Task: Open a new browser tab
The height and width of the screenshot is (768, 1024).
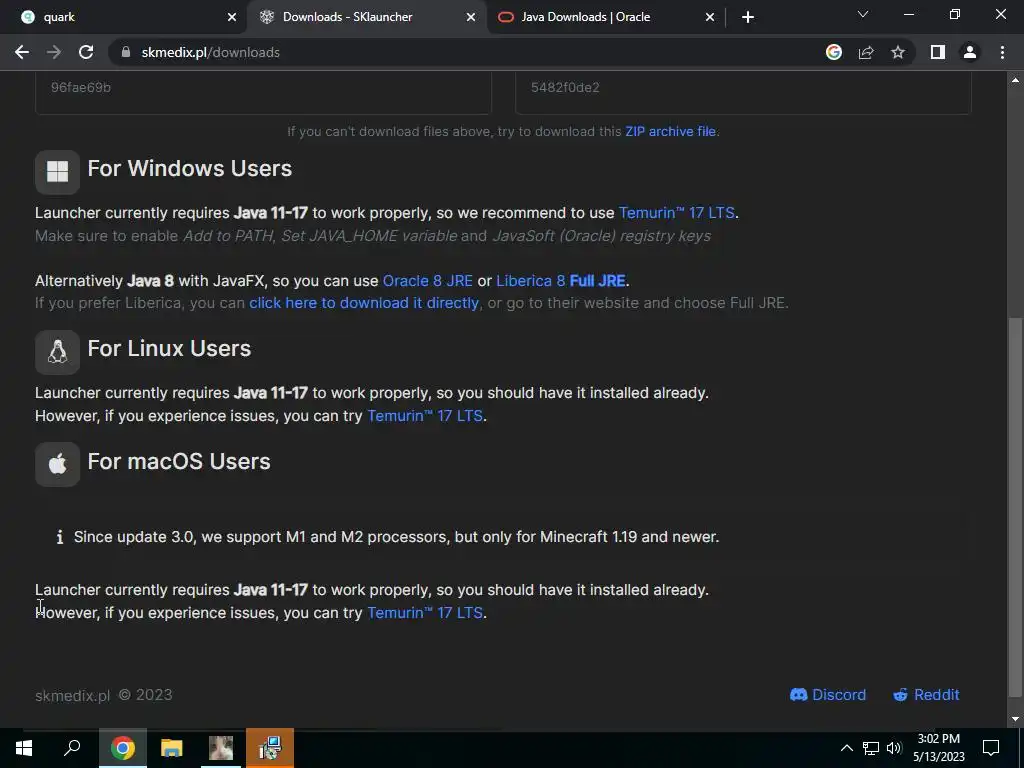Action: 748,17
